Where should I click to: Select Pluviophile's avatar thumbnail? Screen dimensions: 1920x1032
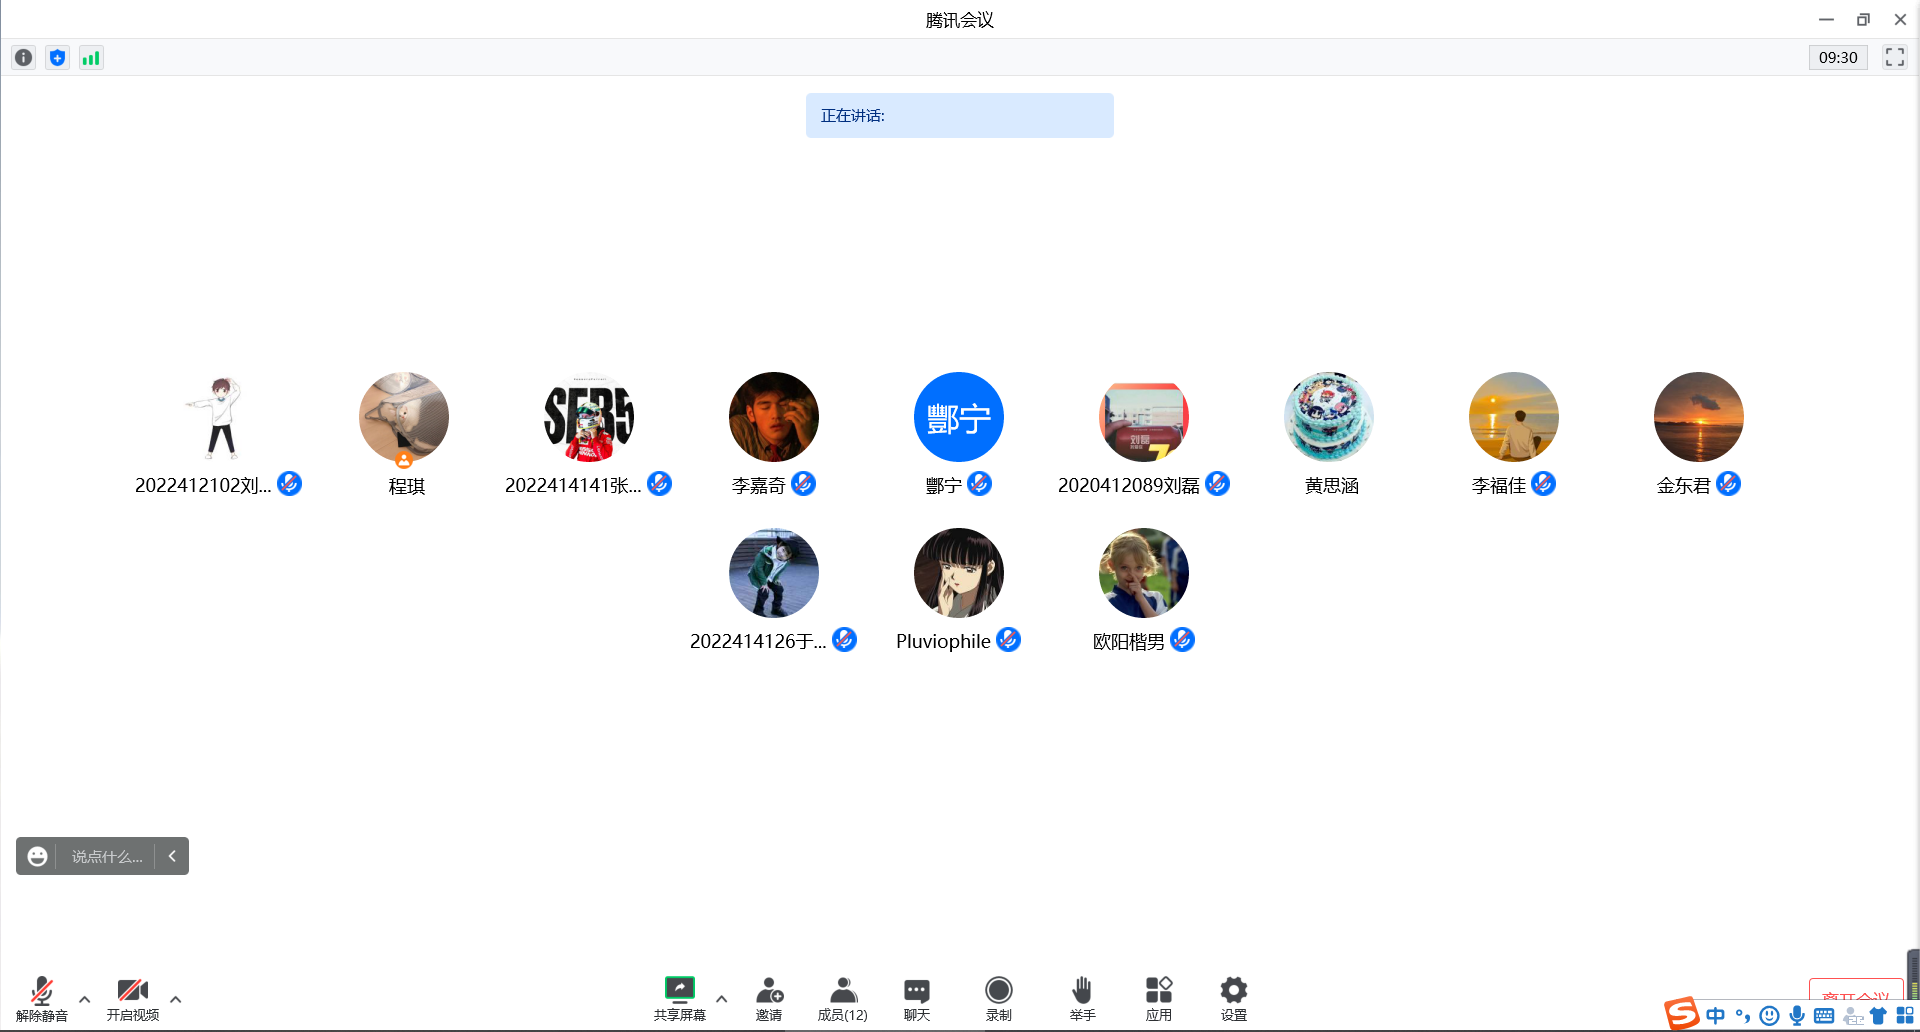[958, 573]
